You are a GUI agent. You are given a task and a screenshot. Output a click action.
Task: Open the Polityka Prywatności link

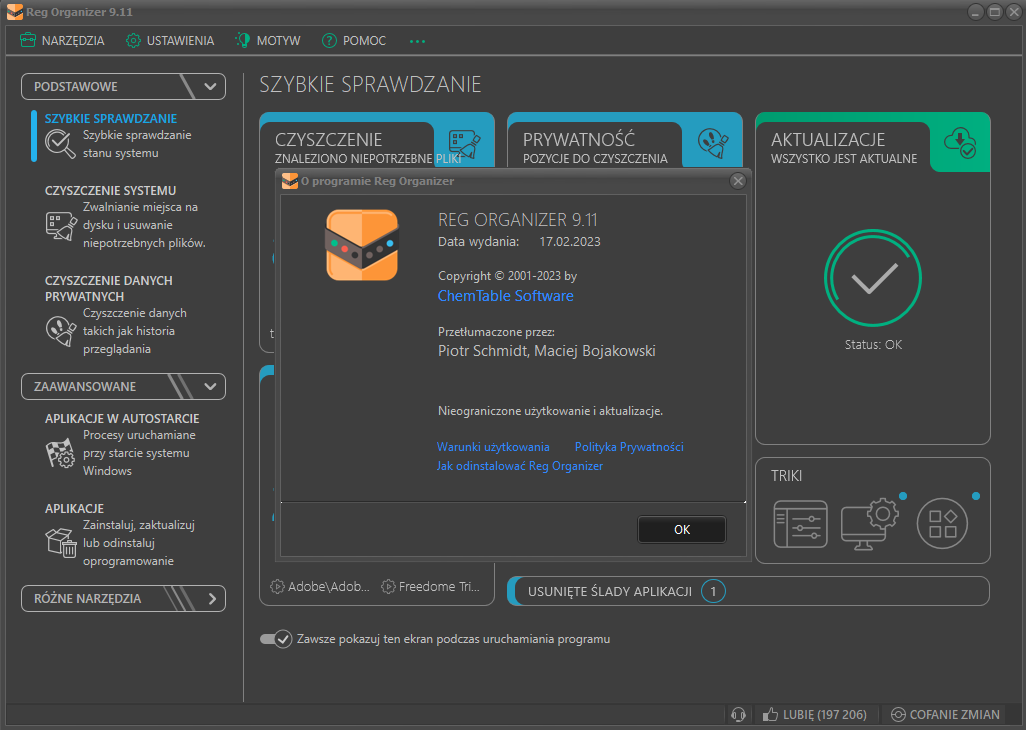click(x=629, y=447)
